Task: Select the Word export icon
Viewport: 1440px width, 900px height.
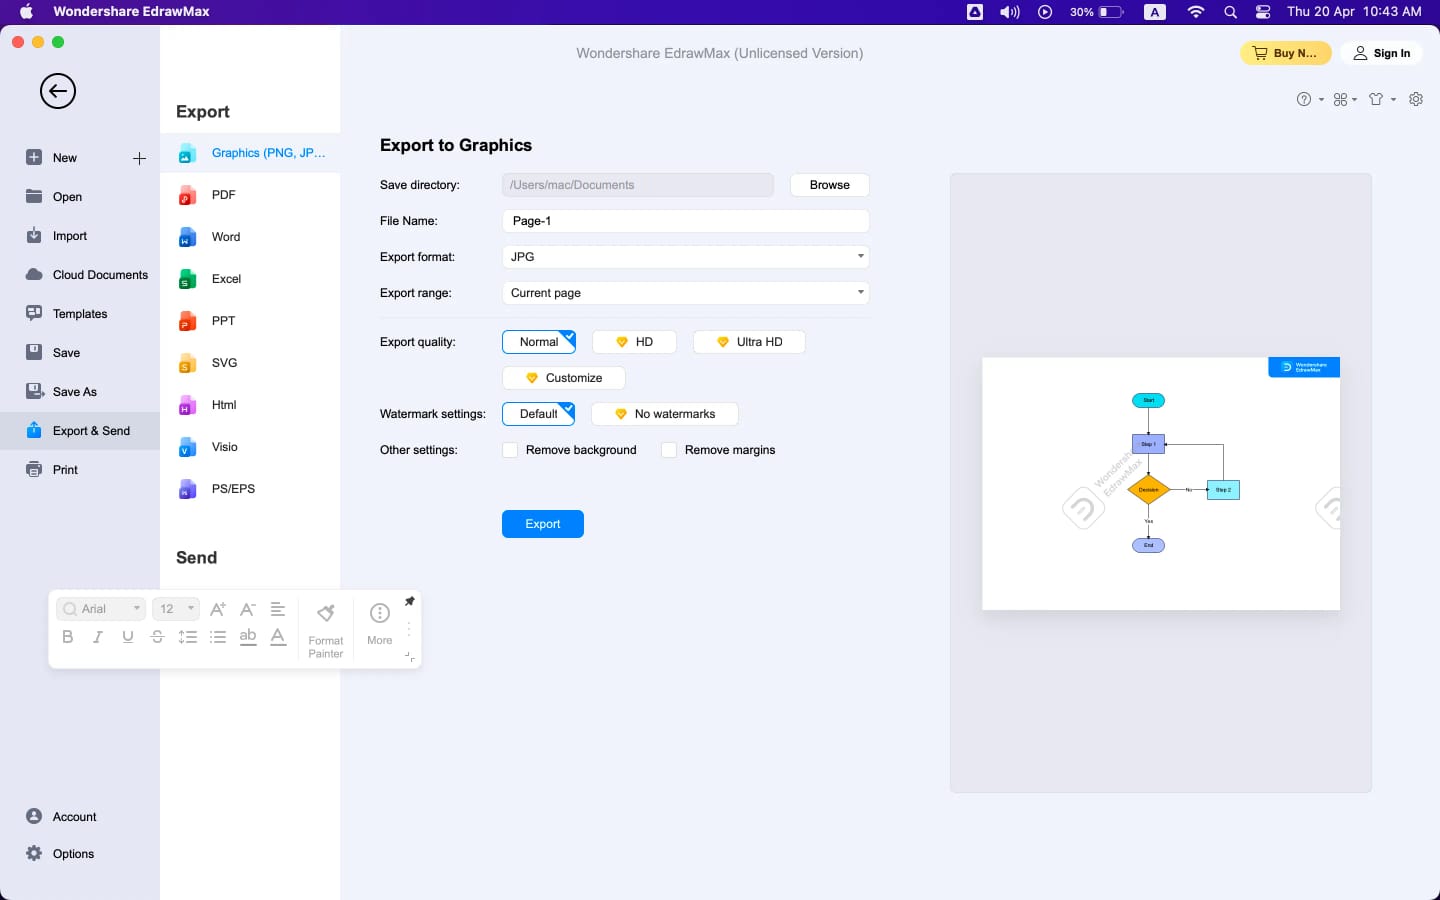Action: 187,238
